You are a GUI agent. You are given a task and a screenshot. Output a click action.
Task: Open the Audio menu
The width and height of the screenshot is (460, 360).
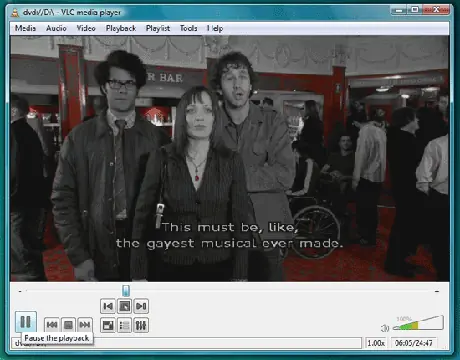pyautogui.click(x=56, y=28)
